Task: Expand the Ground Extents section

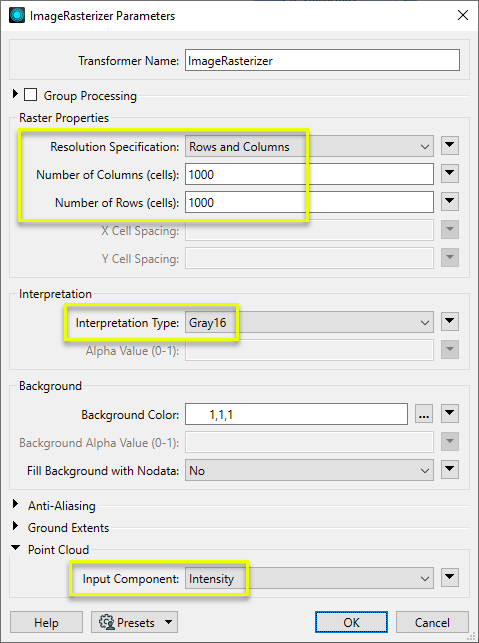Action: tap(16, 526)
